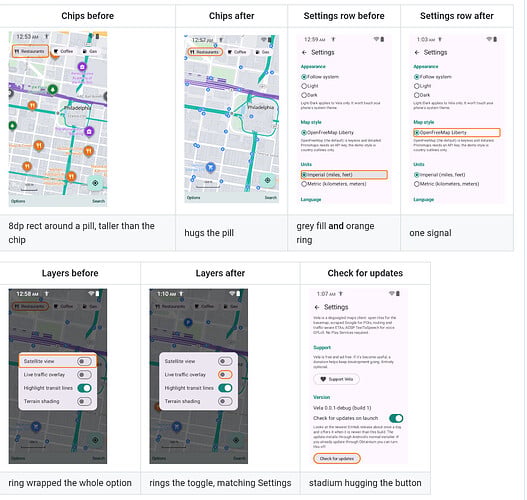The height and width of the screenshot is (500, 527).
Task: Click the Support Vela button
Action: [x=336, y=379]
